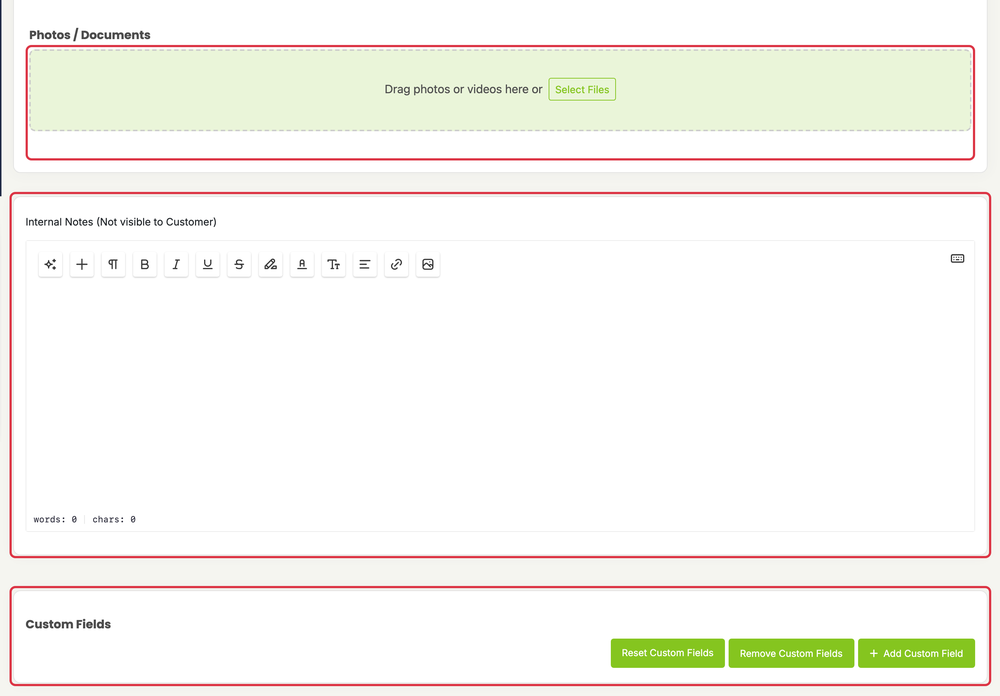Image resolution: width=1000 pixels, height=696 pixels.
Task: Toggle underline formatting
Action: click(x=207, y=264)
